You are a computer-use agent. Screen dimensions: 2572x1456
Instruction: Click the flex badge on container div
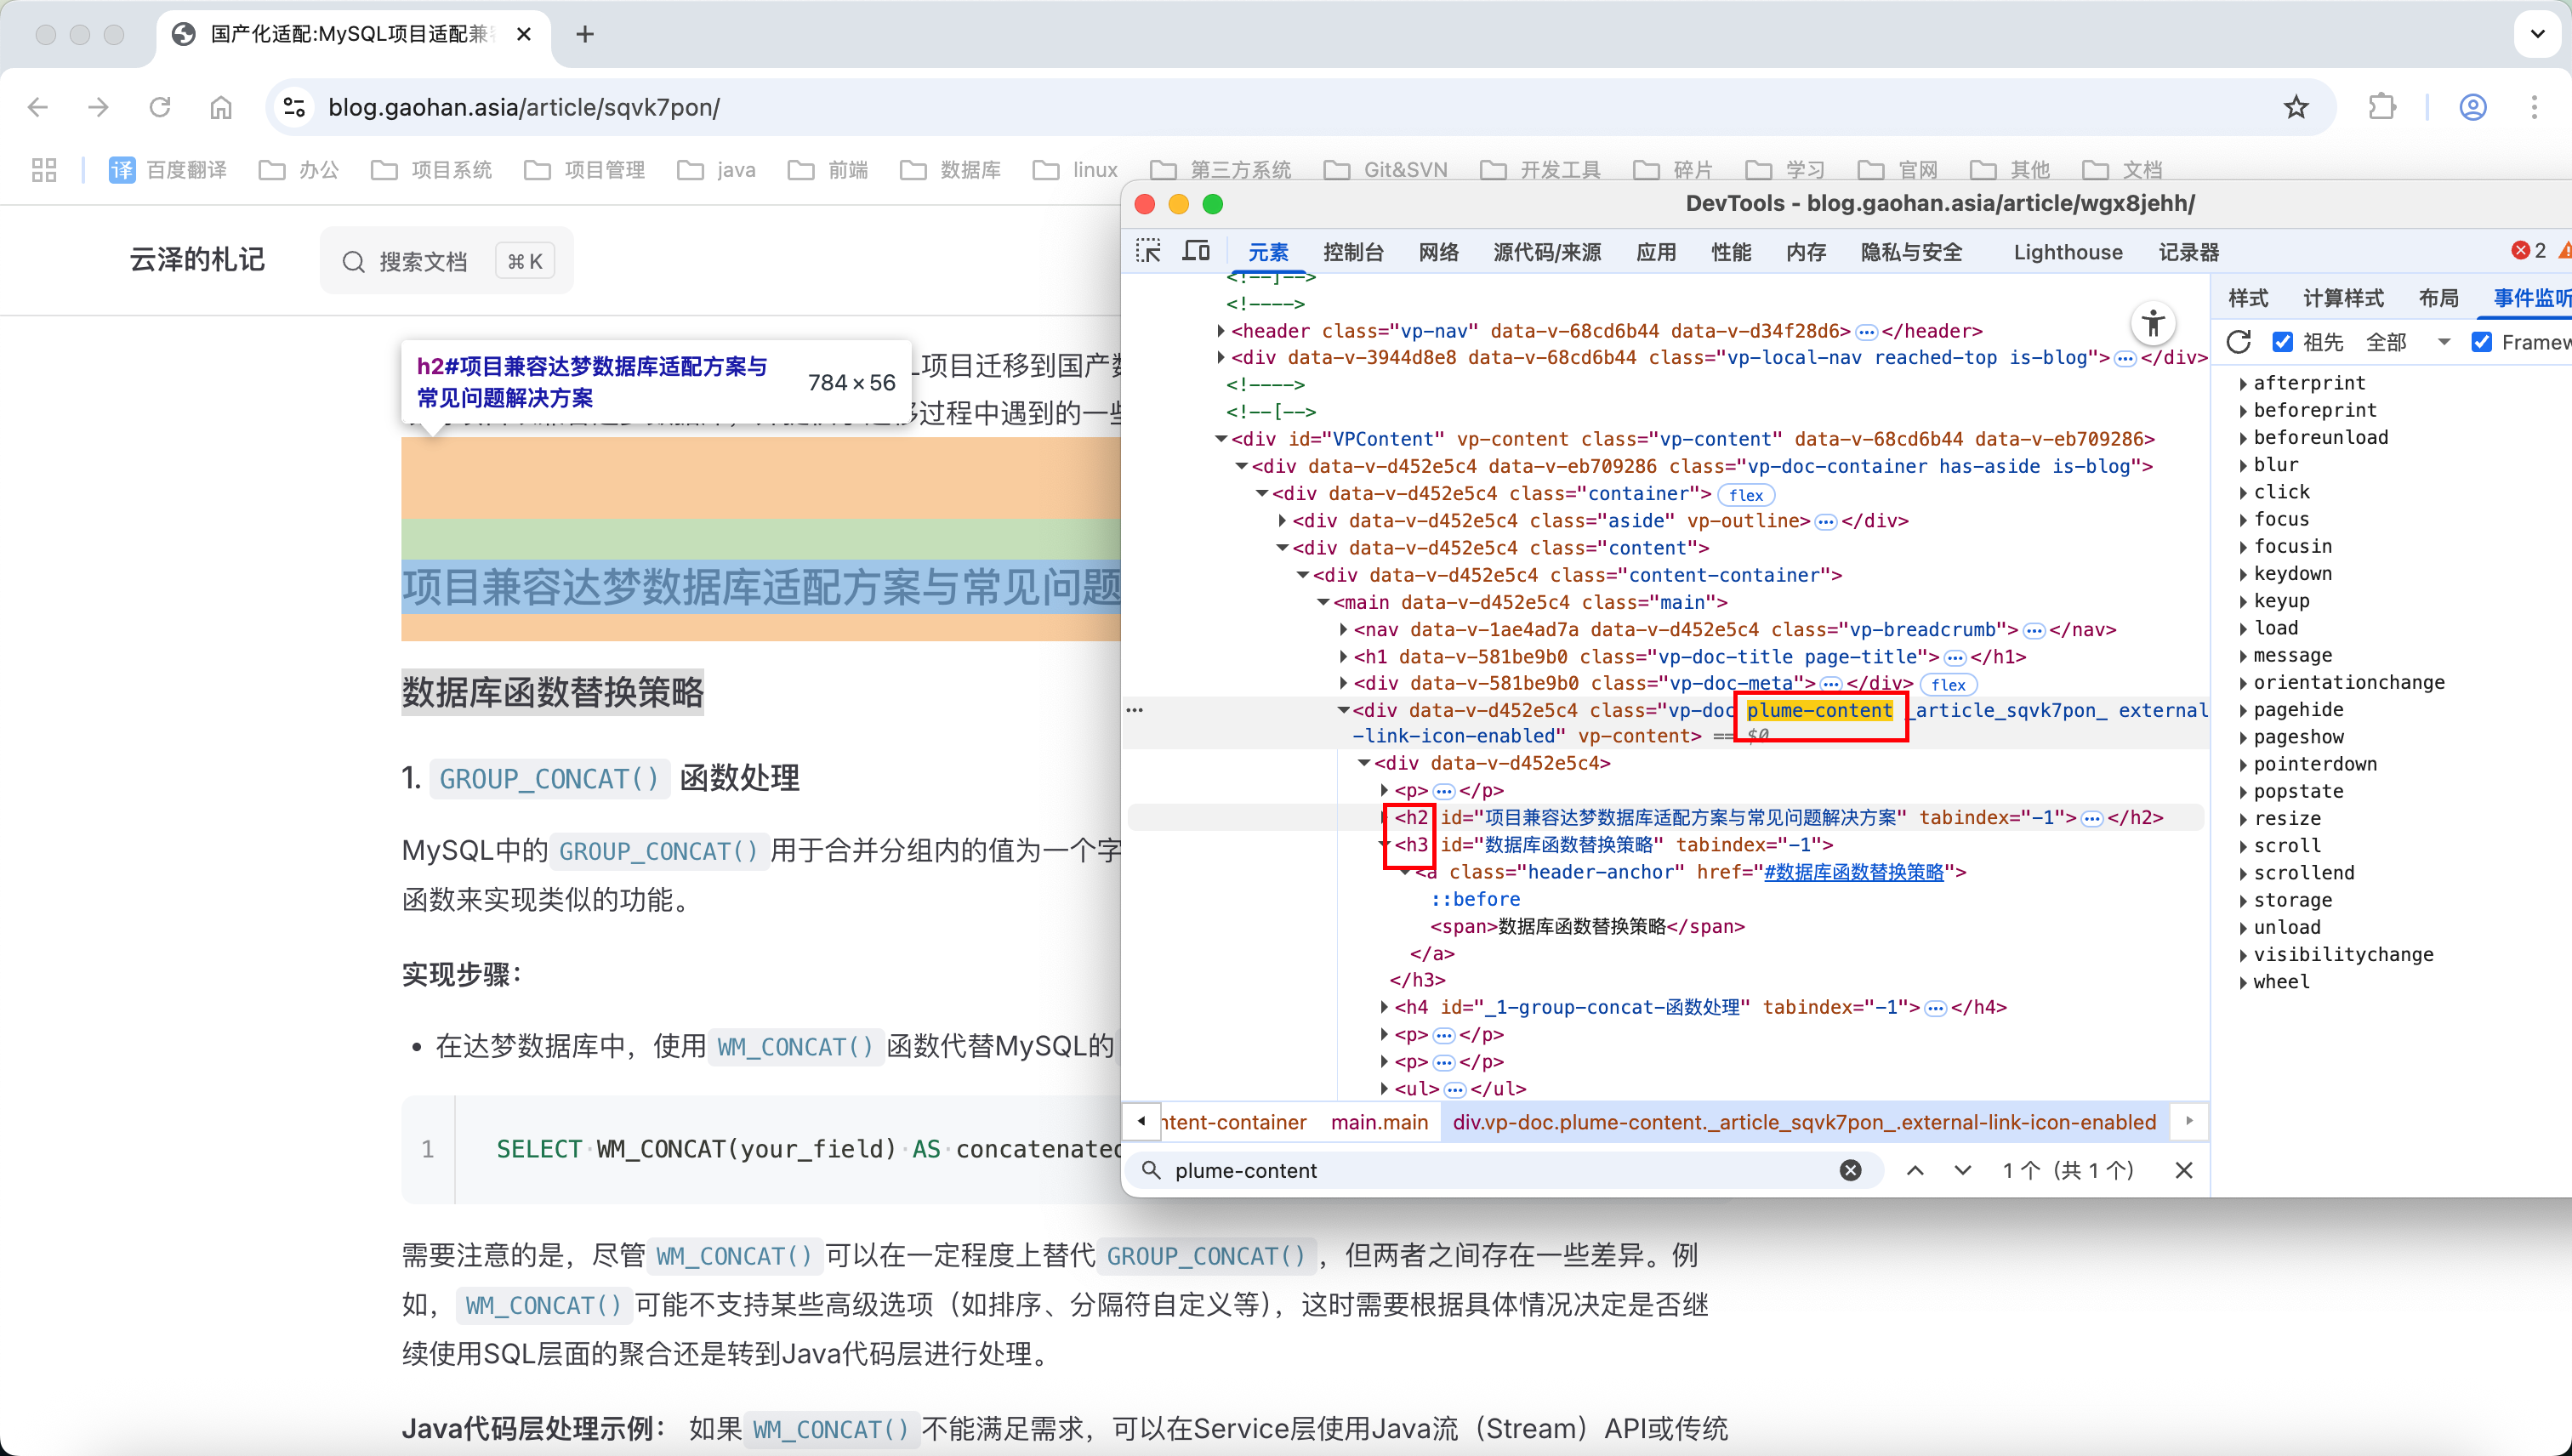(1745, 495)
